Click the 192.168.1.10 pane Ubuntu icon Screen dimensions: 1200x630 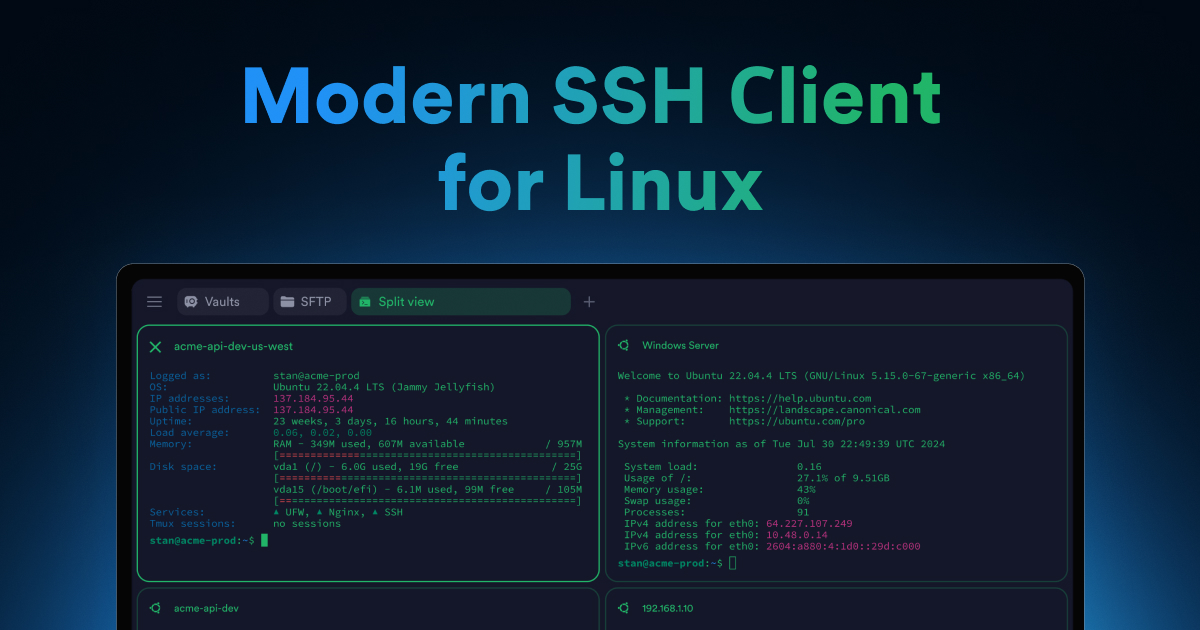(623, 608)
